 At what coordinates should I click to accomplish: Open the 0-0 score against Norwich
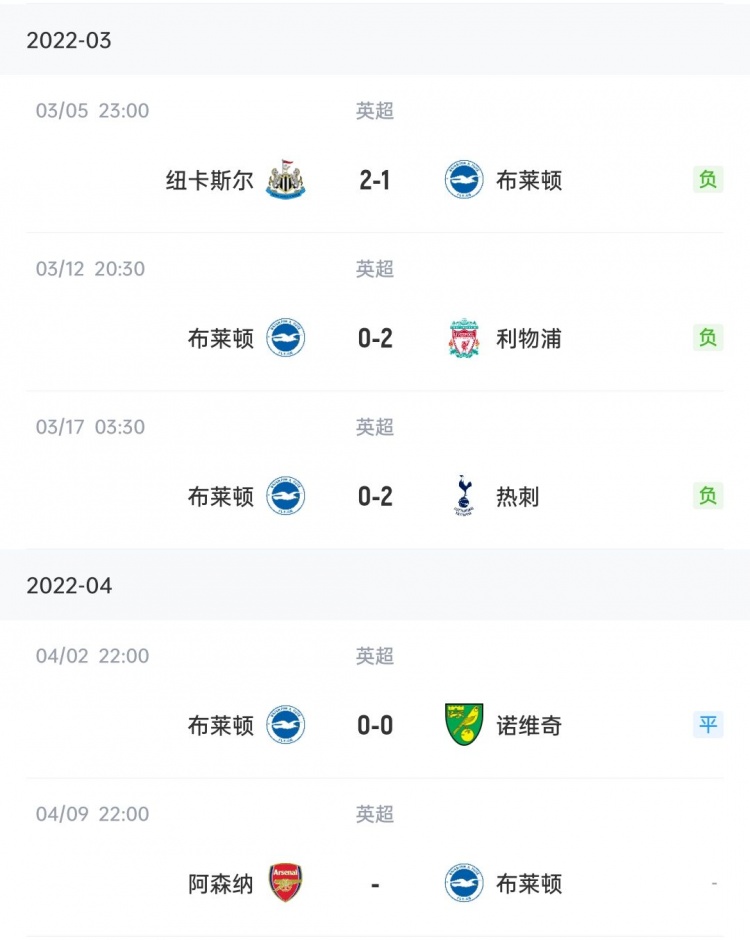click(375, 725)
